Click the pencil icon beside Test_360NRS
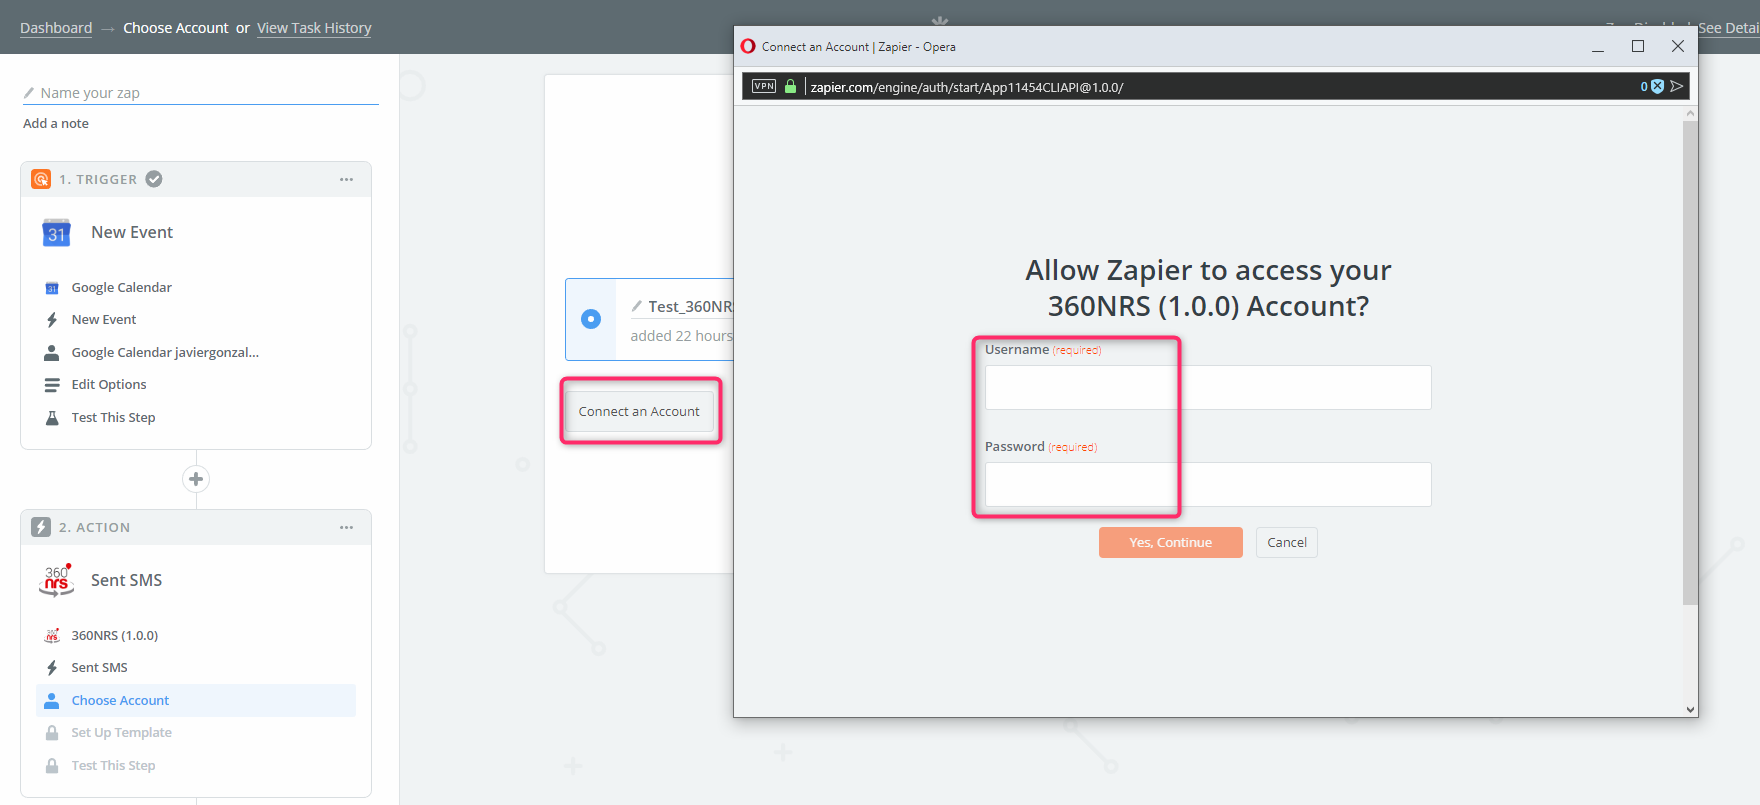 point(637,306)
